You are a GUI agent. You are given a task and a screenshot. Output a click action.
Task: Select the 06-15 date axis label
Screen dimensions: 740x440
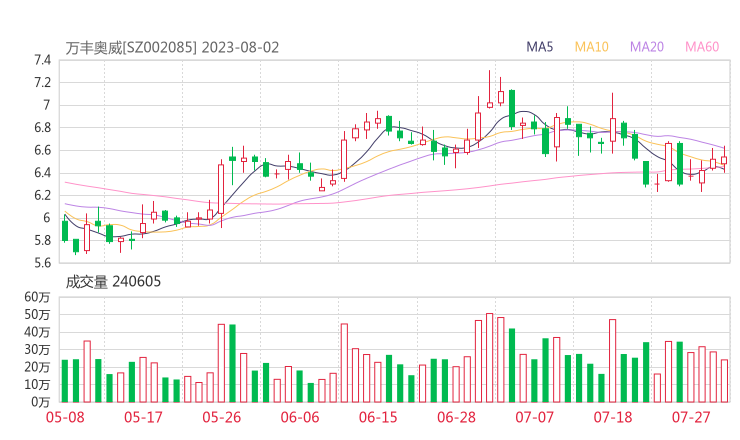[378, 417]
